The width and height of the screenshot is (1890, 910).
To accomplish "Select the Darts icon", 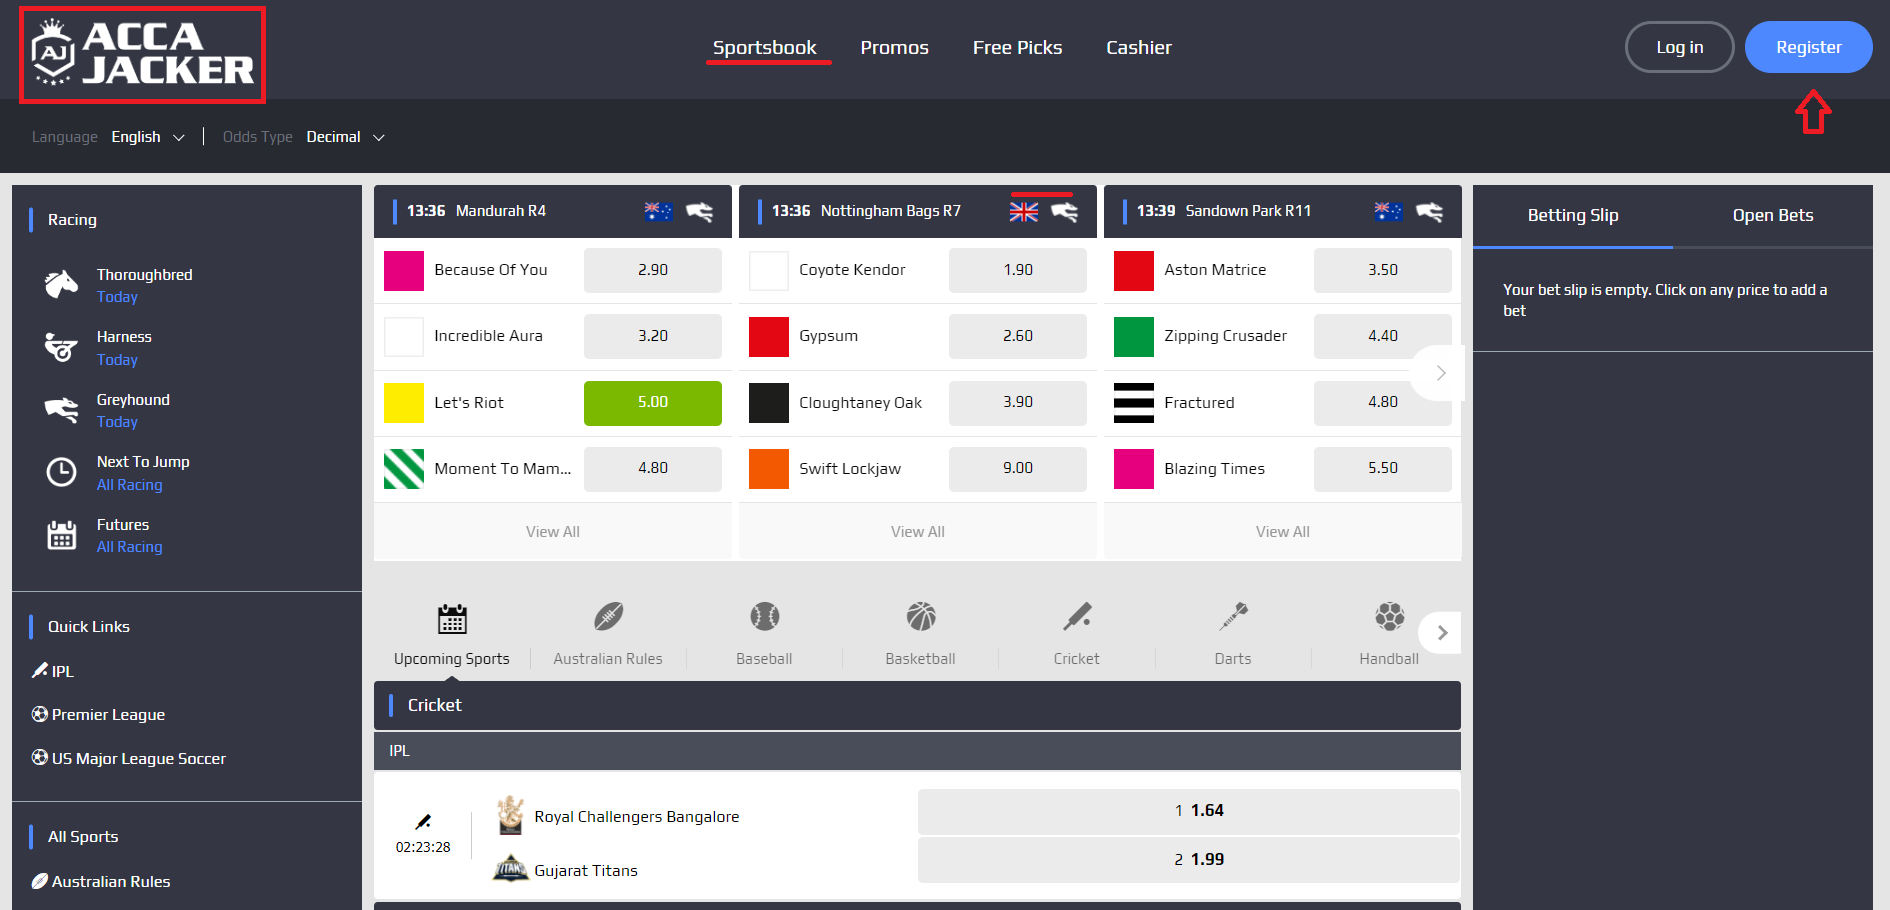I will tap(1233, 616).
